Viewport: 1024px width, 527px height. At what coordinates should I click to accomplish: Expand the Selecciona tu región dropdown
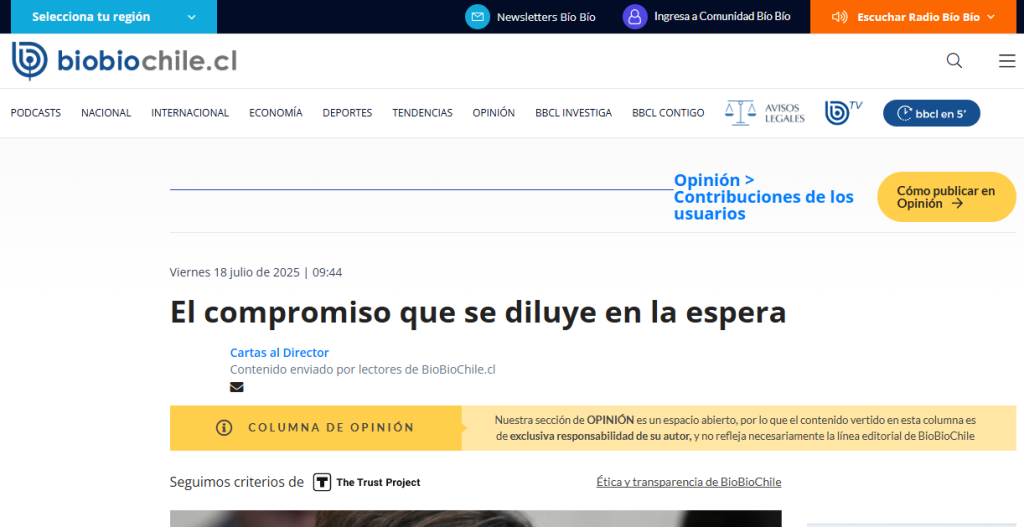click(x=108, y=17)
